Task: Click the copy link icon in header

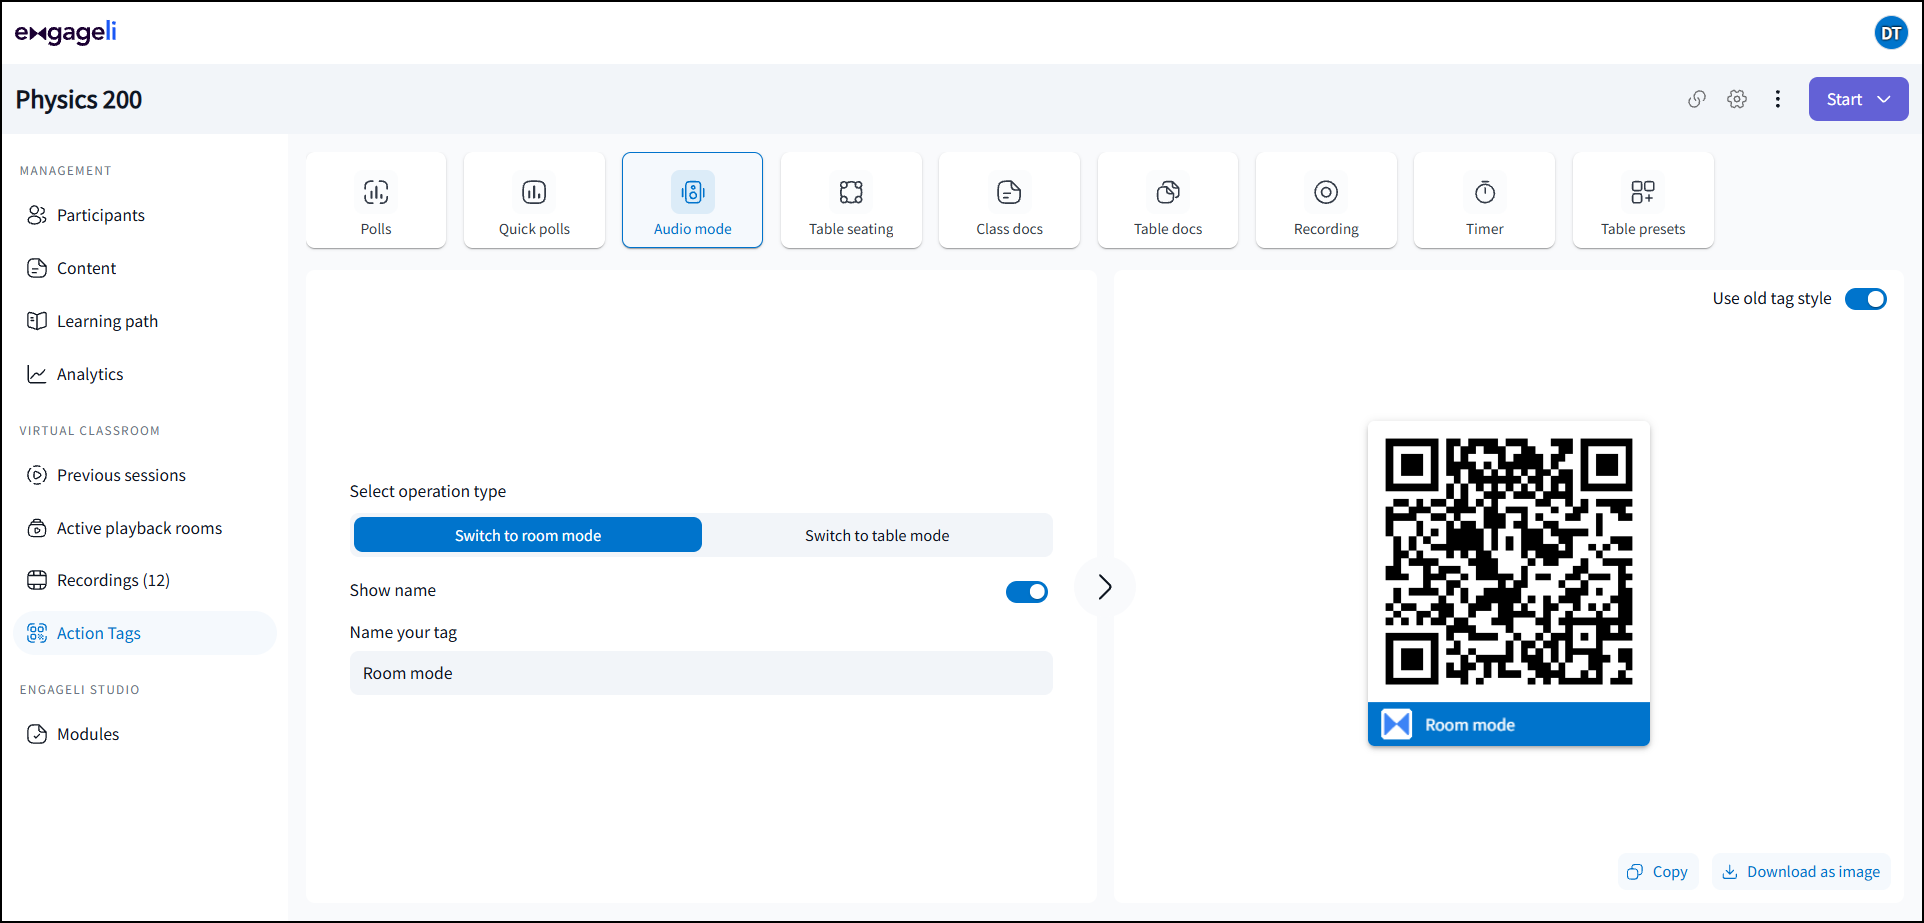Action: [x=1697, y=99]
